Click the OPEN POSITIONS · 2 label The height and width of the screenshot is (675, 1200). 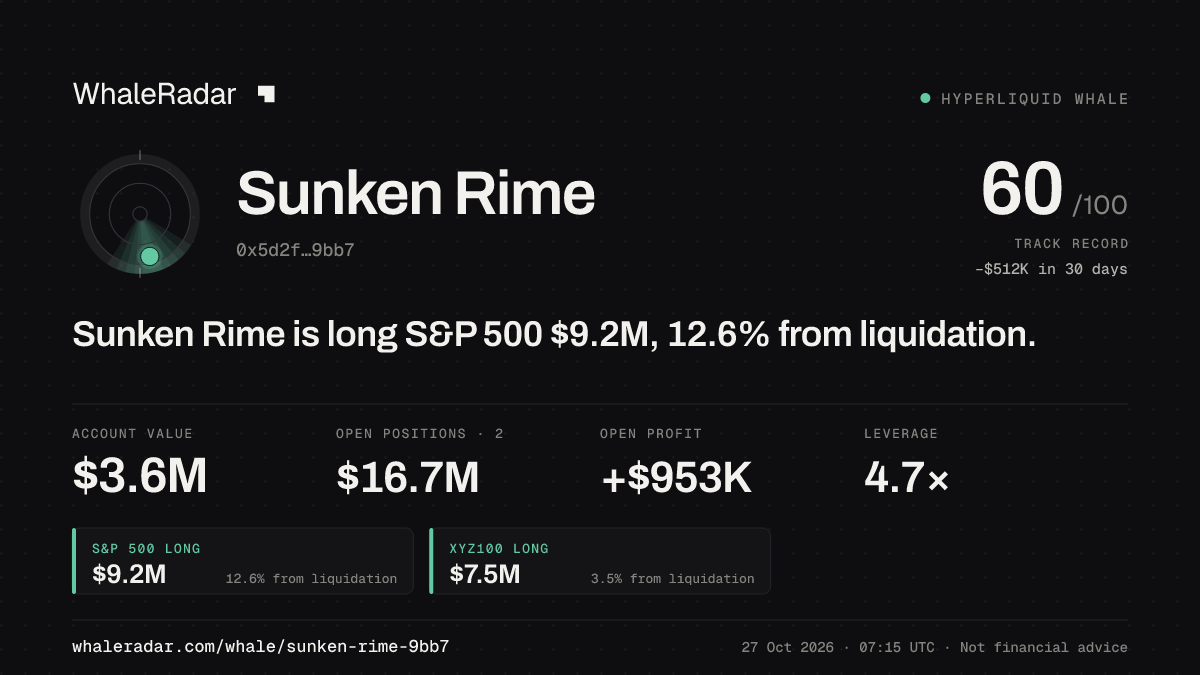click(420, 434)
